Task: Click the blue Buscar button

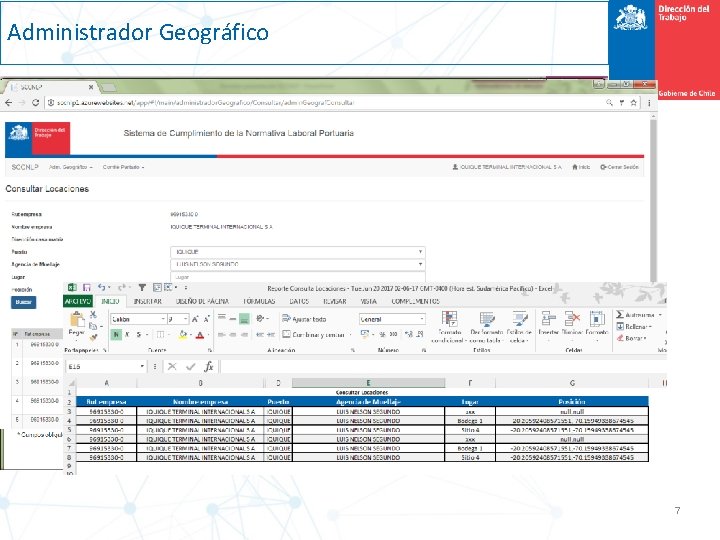Action: [23, 302]
